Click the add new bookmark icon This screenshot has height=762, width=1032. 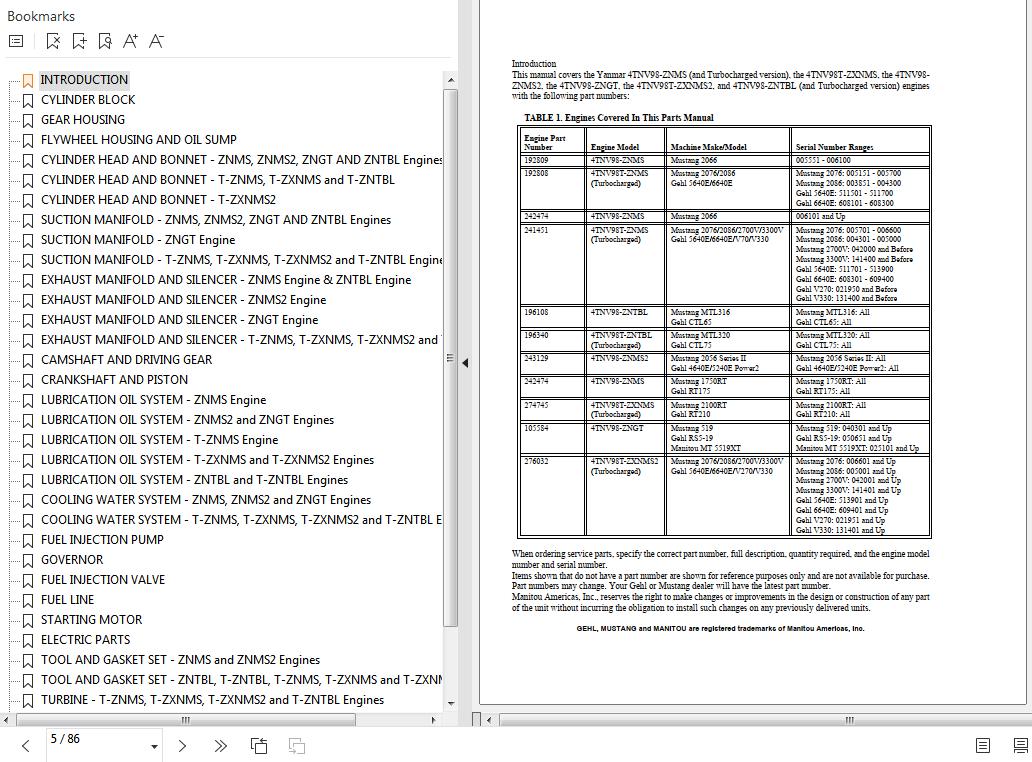click(79, 41)
